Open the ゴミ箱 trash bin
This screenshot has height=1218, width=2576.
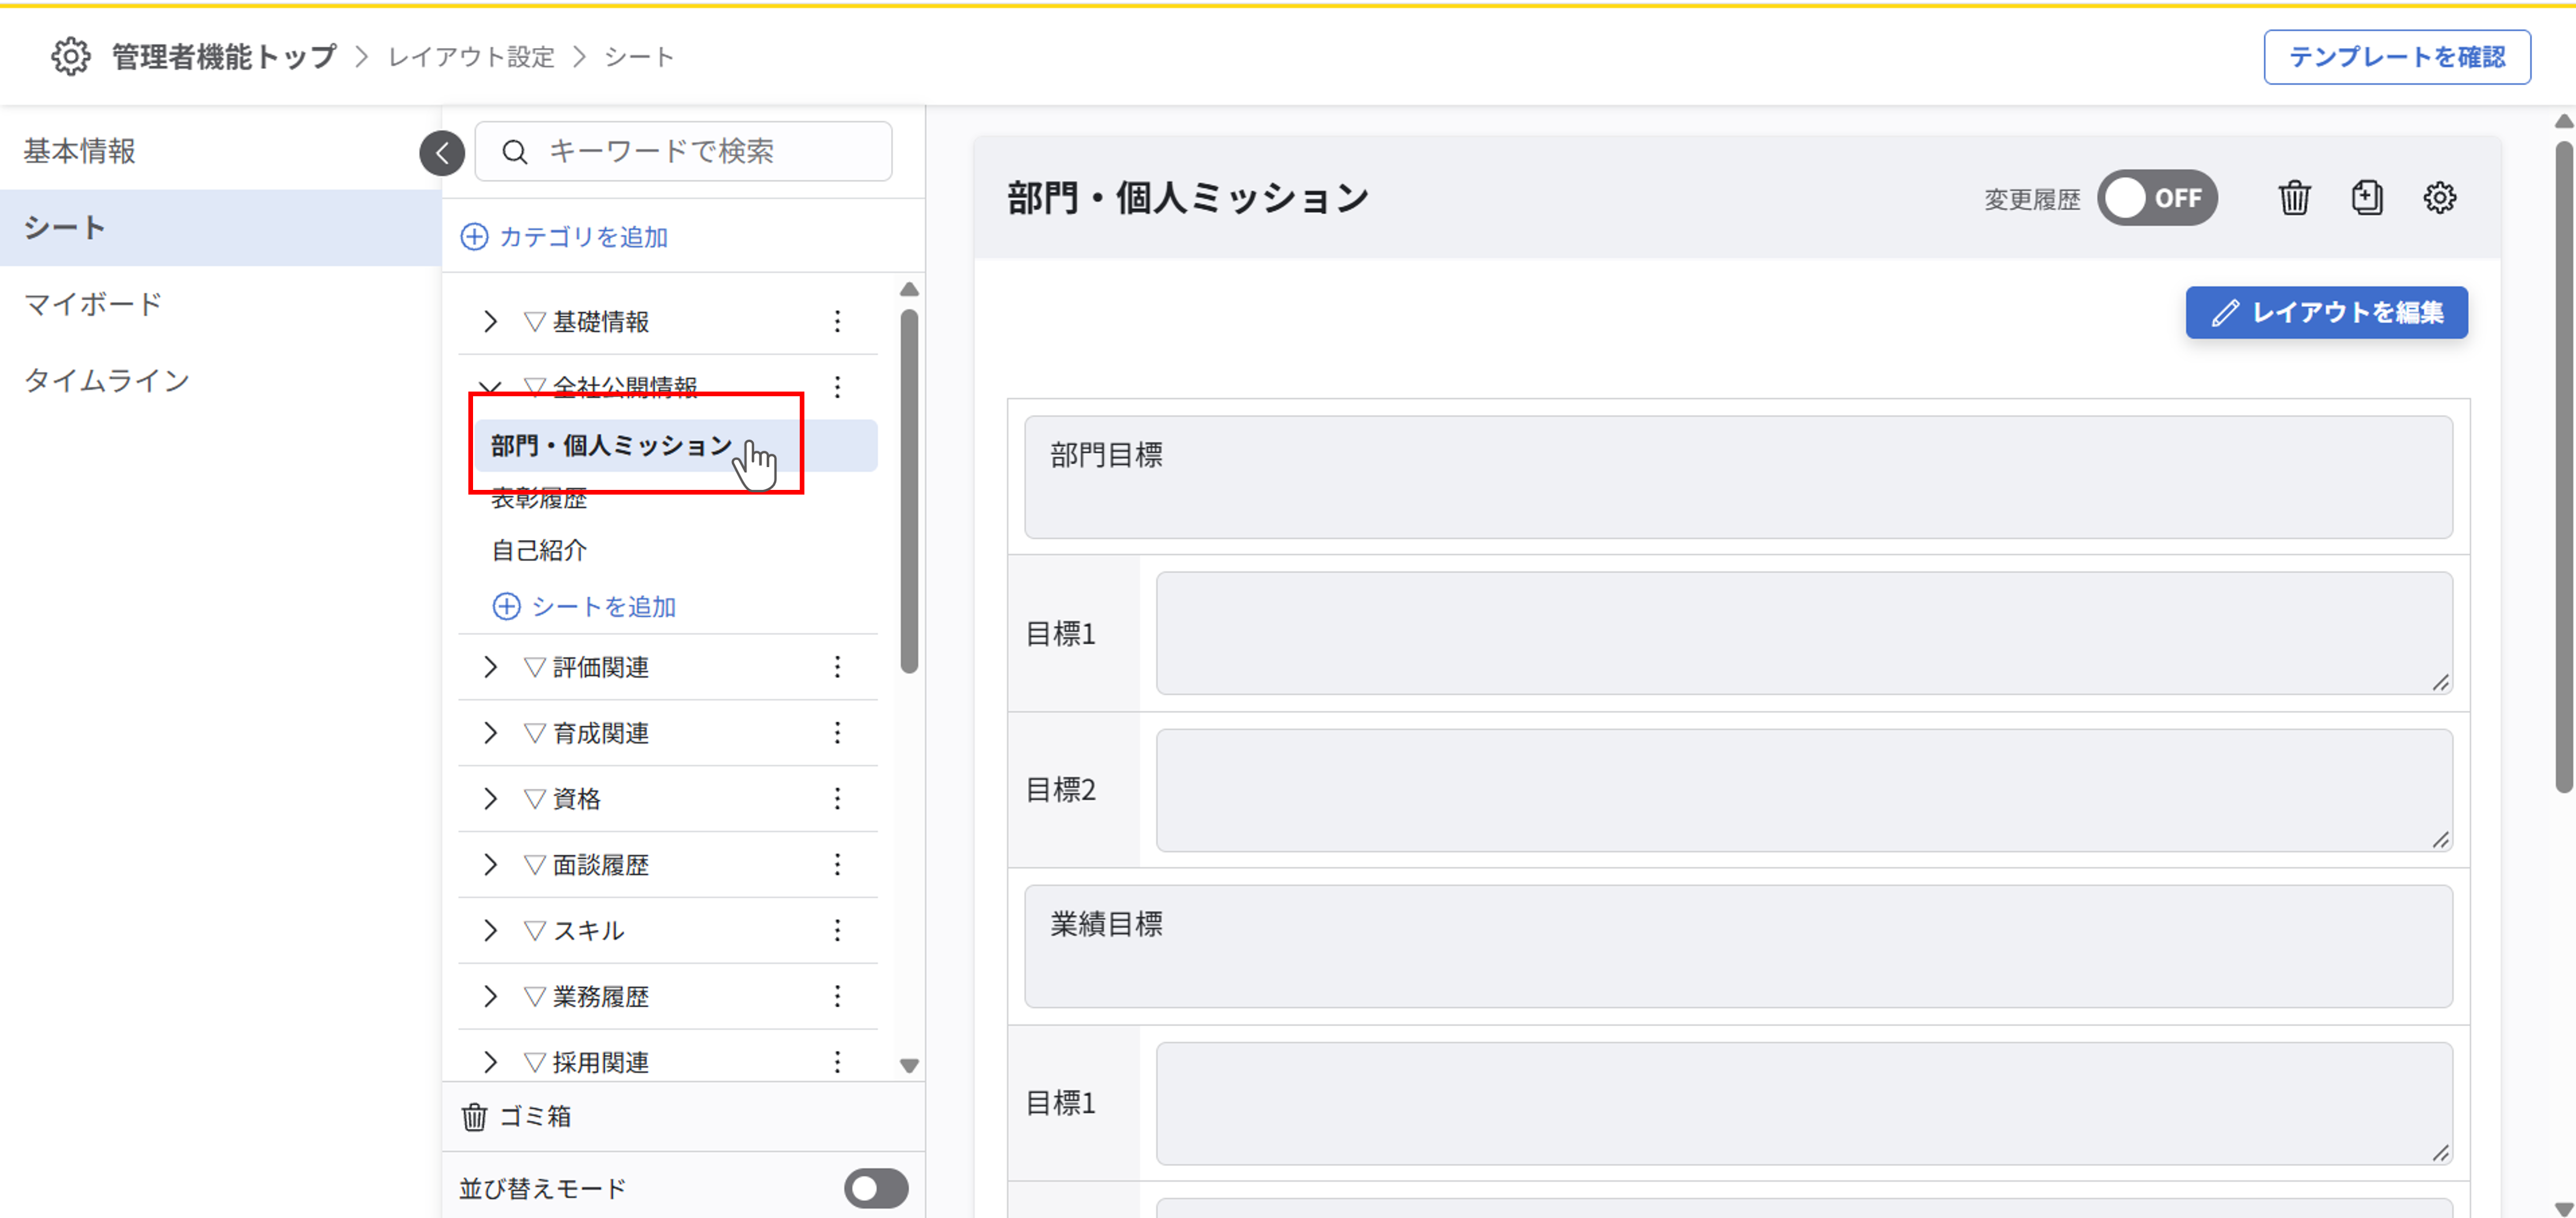tap(516, 1116)
